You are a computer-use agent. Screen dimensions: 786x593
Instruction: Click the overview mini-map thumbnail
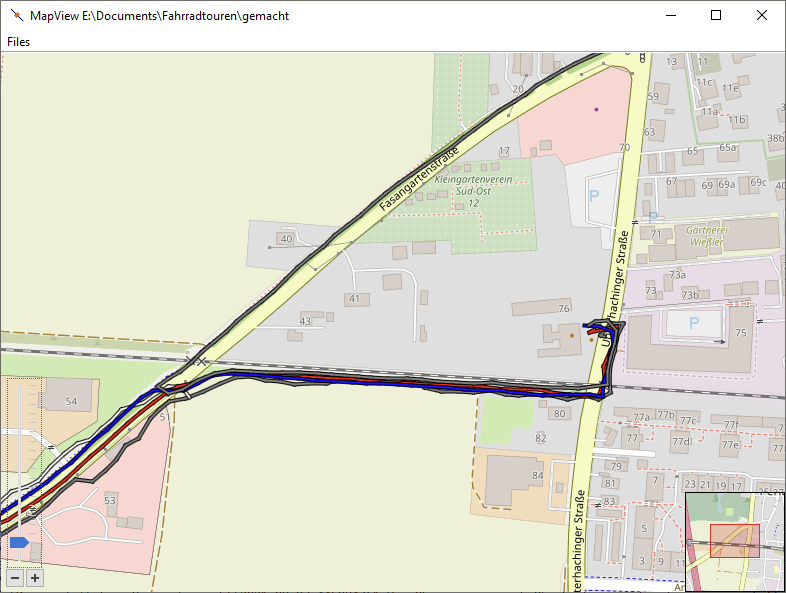pyautogui.click(x=735, y=541)
